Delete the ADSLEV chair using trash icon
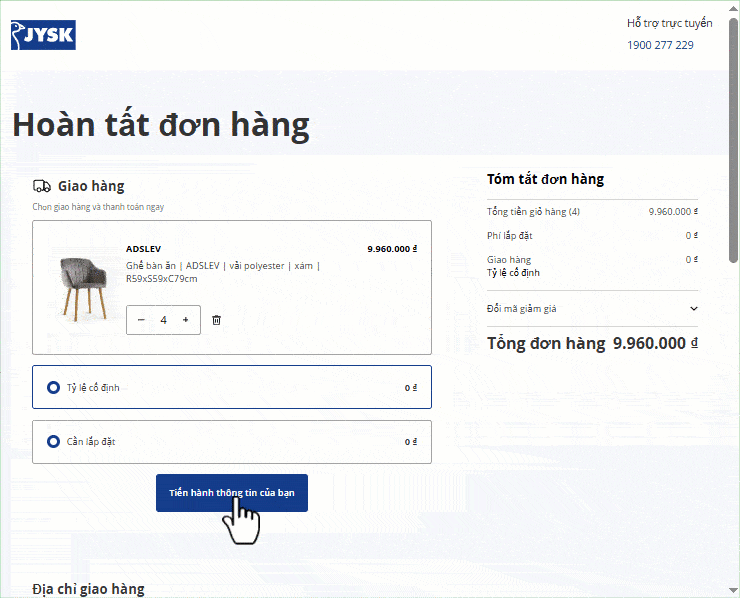 (216, 320)
